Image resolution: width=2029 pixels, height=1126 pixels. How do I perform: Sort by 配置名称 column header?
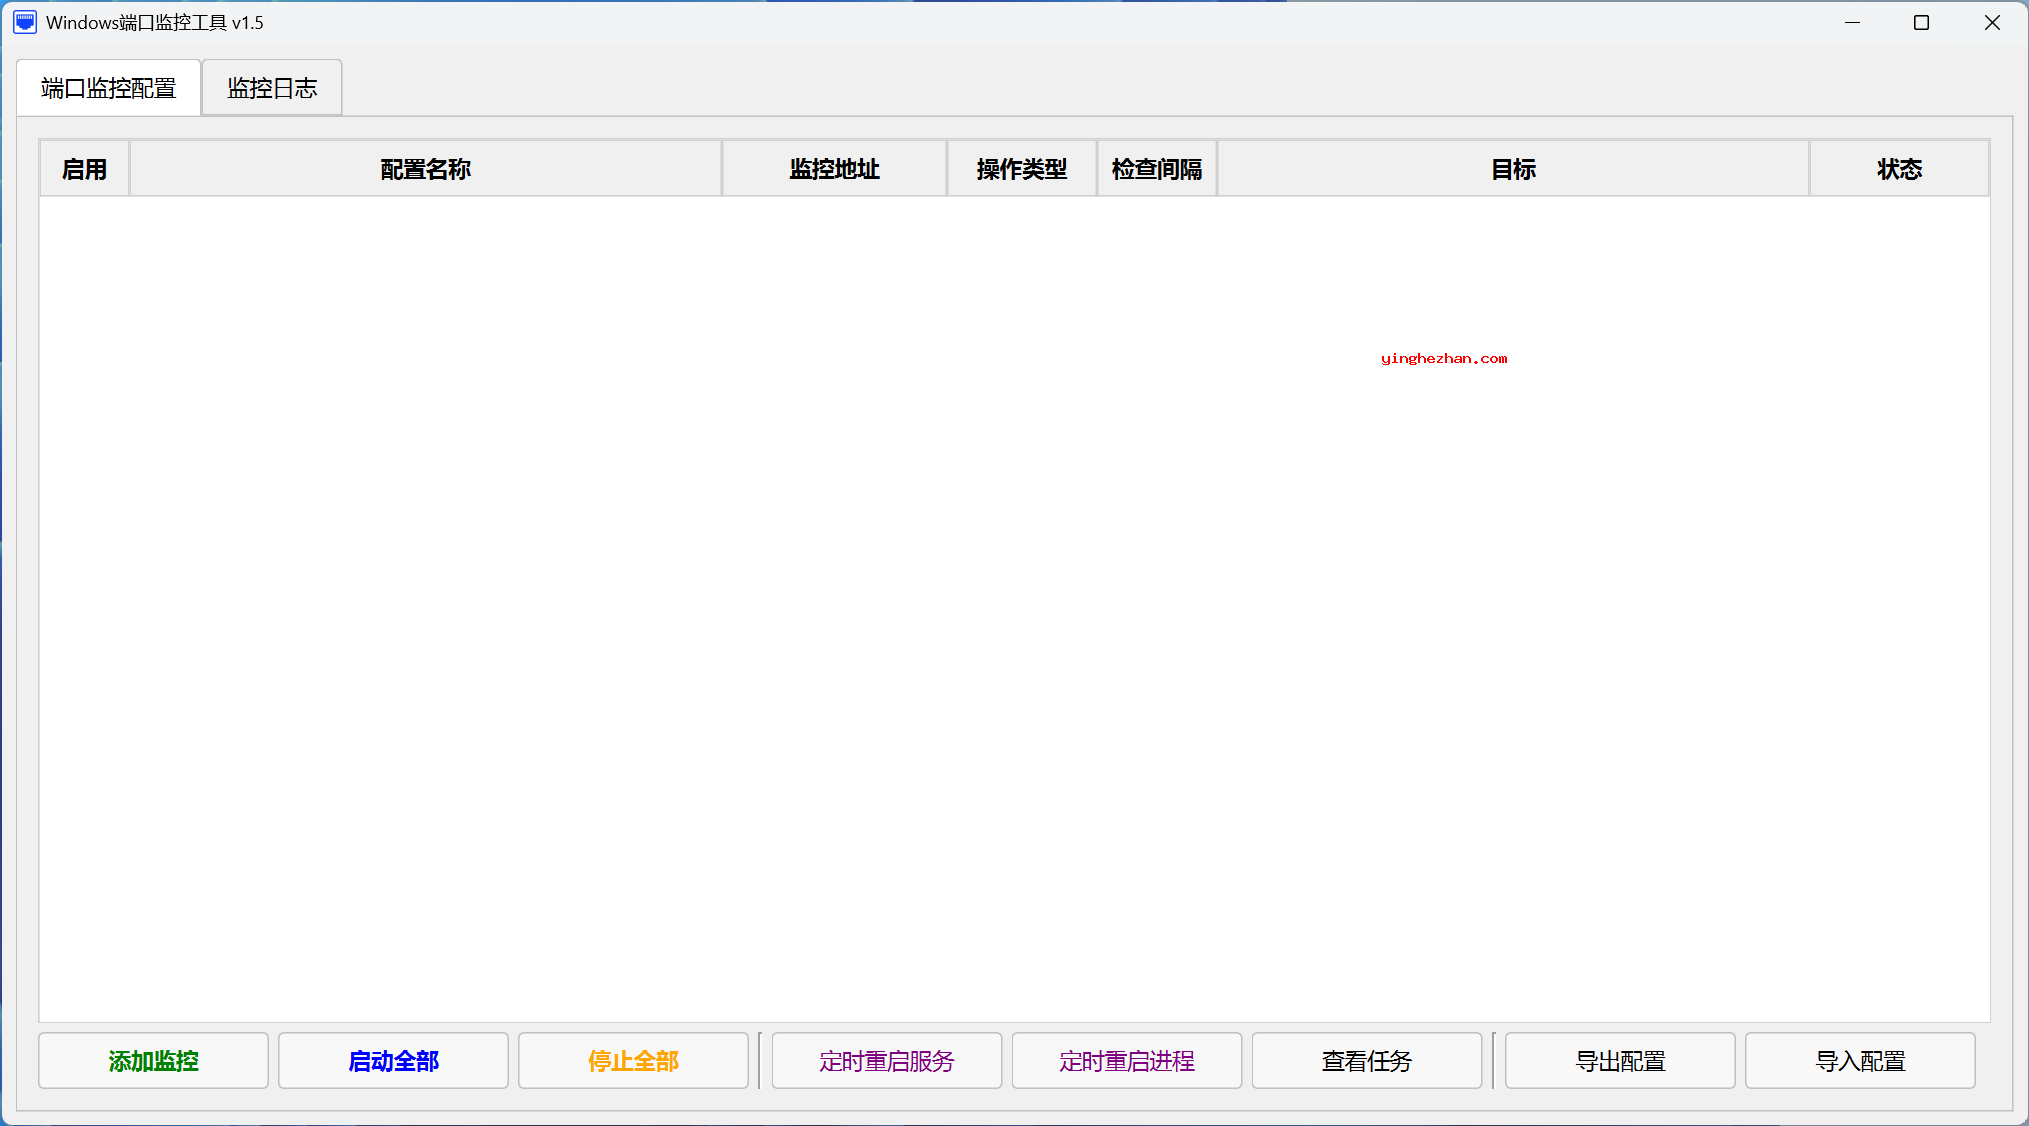click(426, 169)
